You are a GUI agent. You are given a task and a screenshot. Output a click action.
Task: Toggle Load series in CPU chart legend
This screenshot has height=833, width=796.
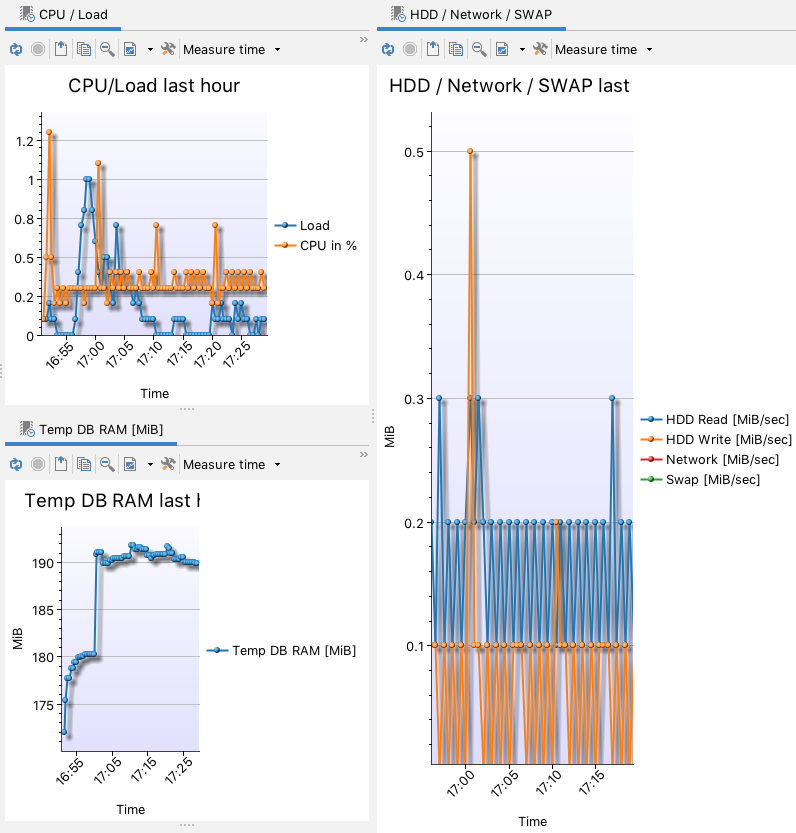click(x=314, y=226)
